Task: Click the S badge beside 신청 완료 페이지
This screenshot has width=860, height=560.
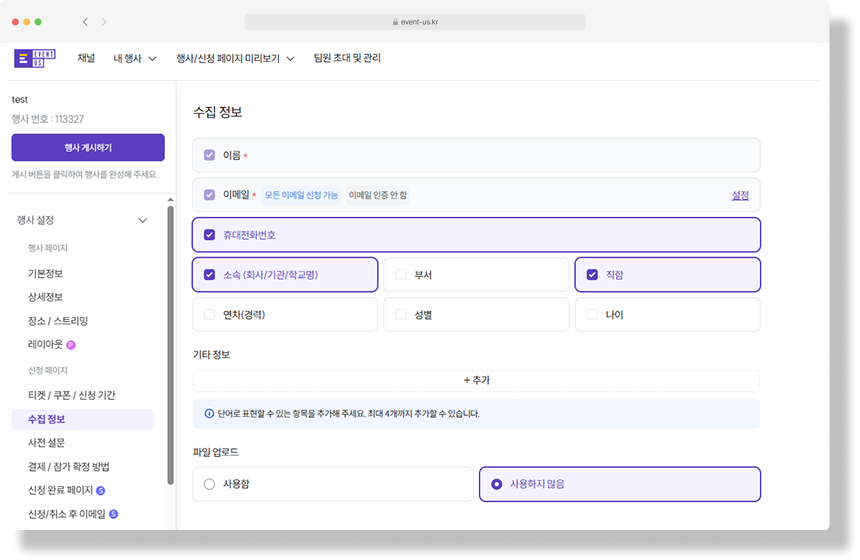Action: tap(100, 490)
